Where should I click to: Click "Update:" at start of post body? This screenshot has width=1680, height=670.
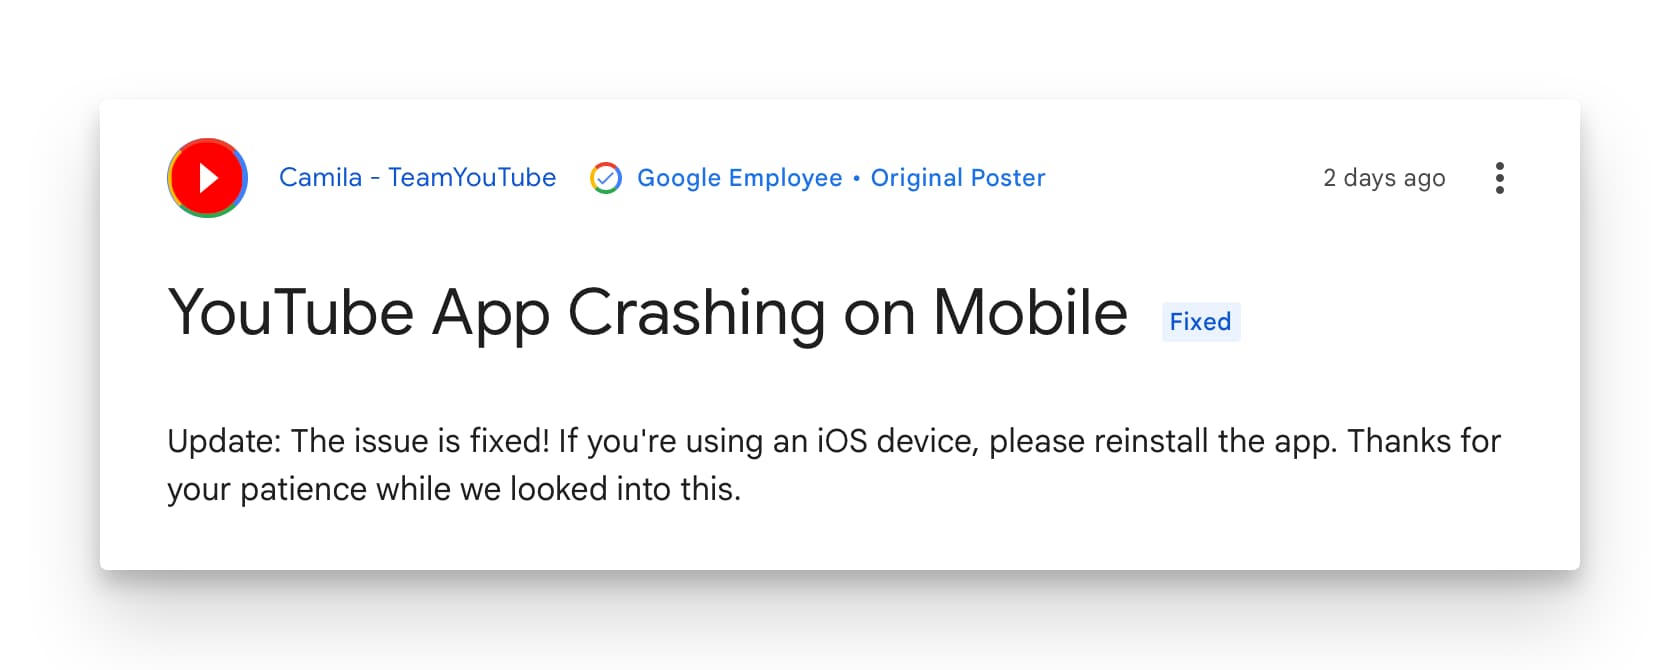click(224, 441)
